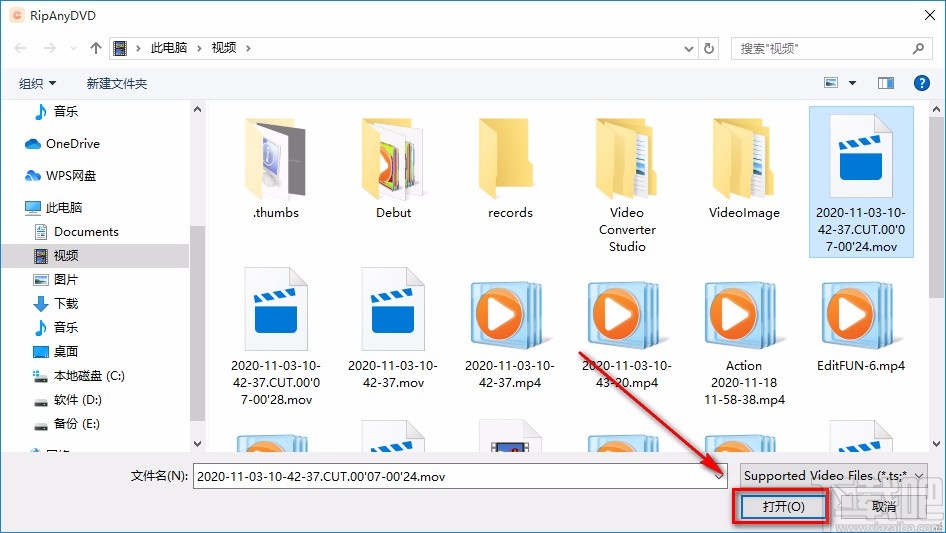Open Documents in the navigation pane
Screen dimensions: 946x533
(x=76, y=232)
